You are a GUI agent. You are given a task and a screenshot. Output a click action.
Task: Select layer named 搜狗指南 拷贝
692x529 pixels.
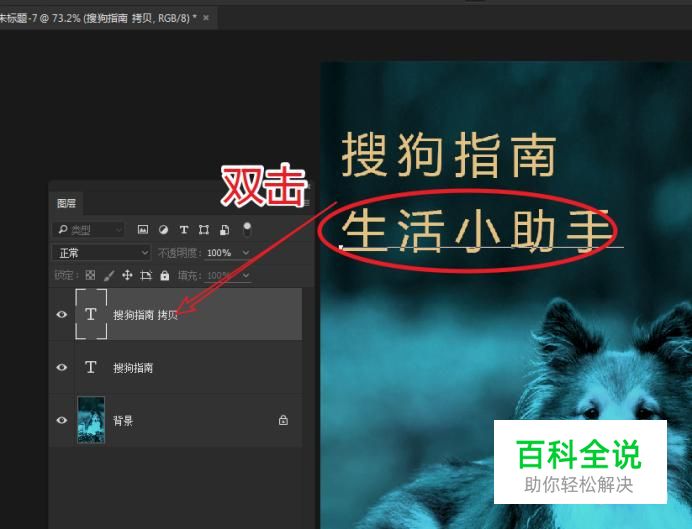pos(146,315)
